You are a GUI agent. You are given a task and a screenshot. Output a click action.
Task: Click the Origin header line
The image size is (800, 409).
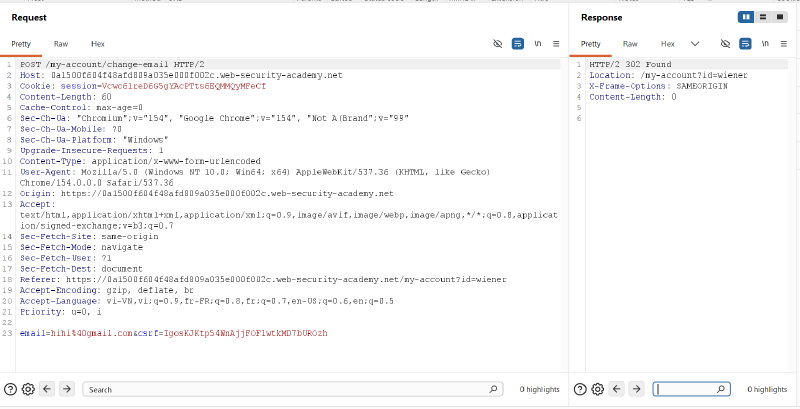[207, 194]
